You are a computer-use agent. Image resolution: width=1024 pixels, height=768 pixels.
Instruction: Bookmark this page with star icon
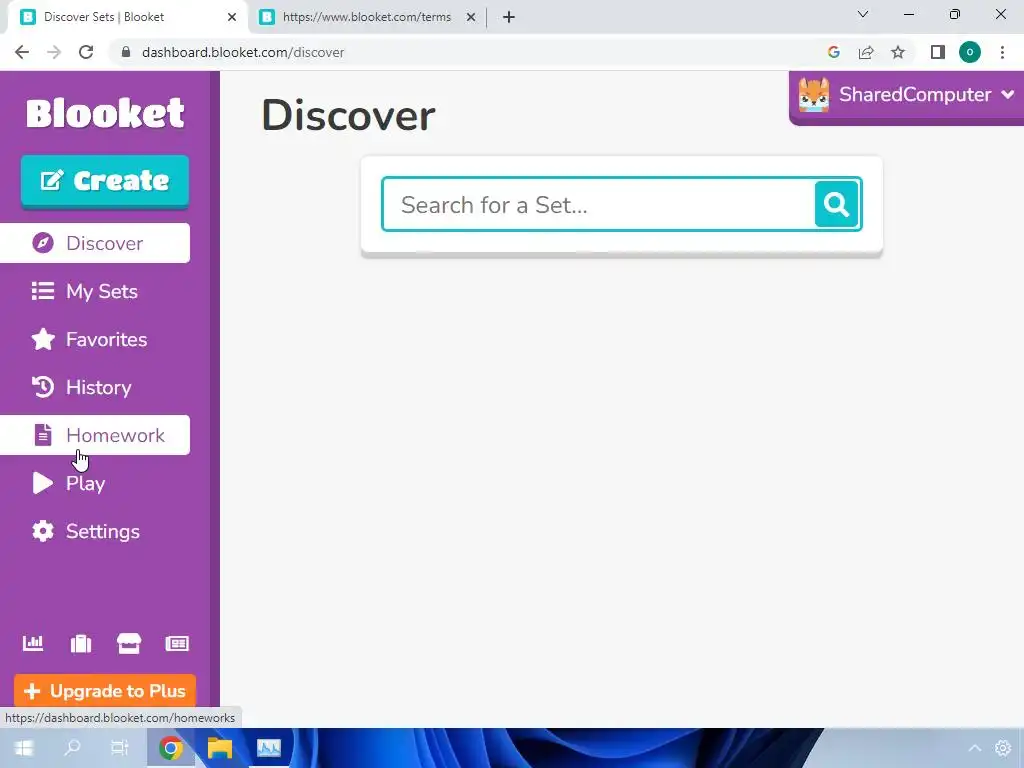[x=898, y=52]
